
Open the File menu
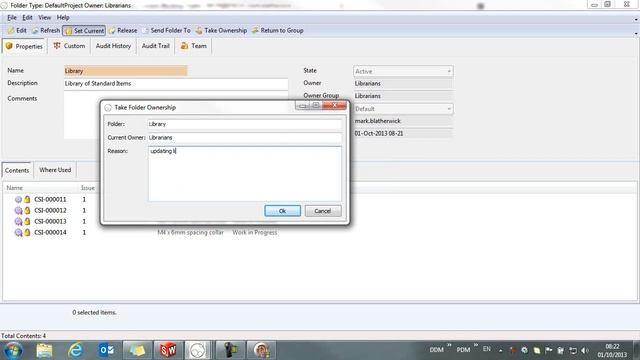[12, 18]
